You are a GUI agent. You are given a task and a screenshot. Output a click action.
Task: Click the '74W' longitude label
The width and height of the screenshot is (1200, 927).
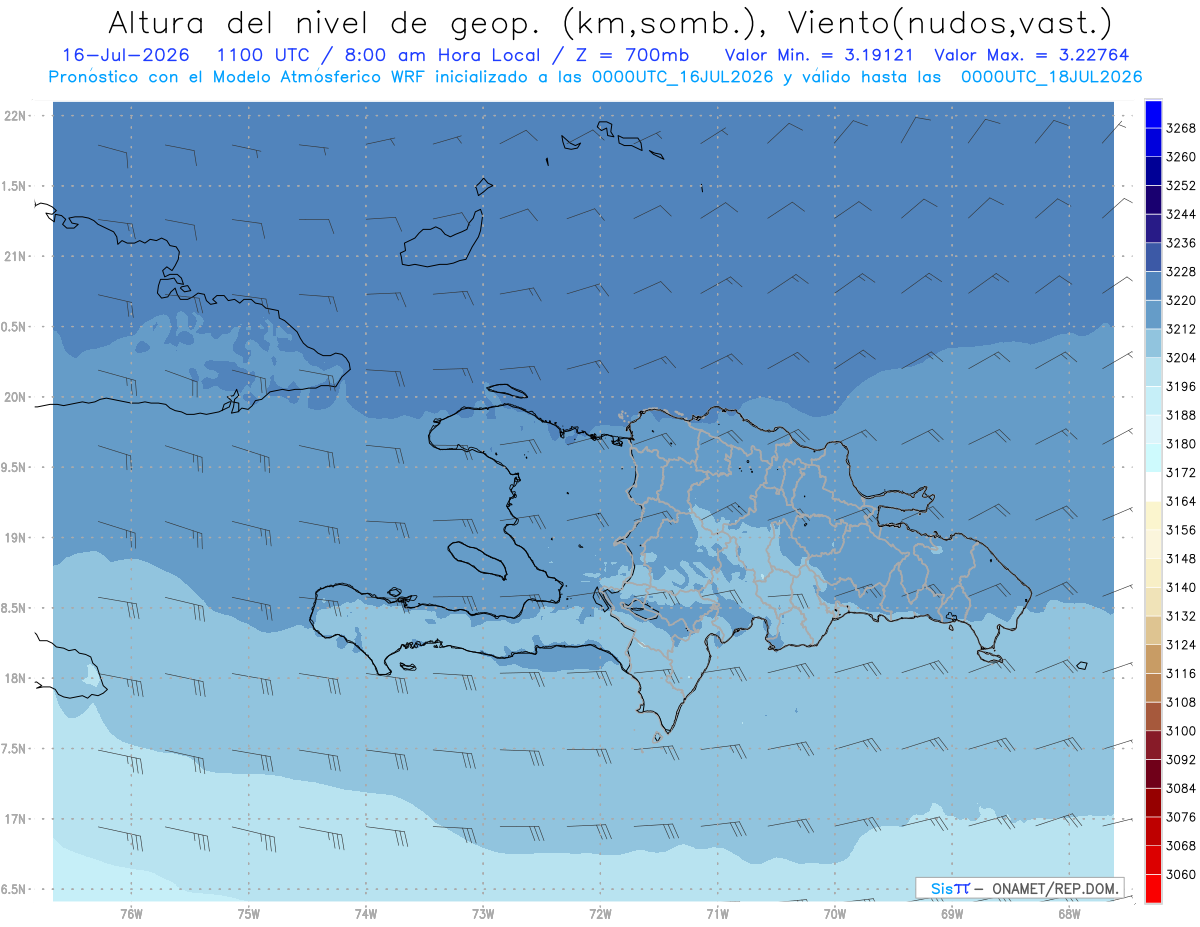pyautogui.click(x=366, y=915)
